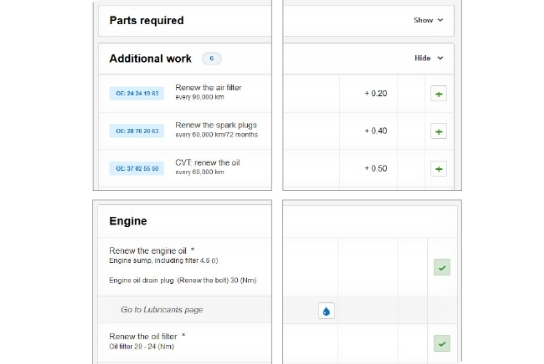Click the Engine section heading
The width and height of the screenshot is (544, 364).
point(128,221)
